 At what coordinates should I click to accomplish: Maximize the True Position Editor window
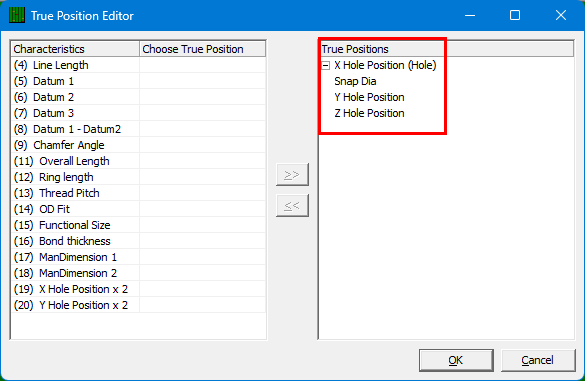click(515, 15)
